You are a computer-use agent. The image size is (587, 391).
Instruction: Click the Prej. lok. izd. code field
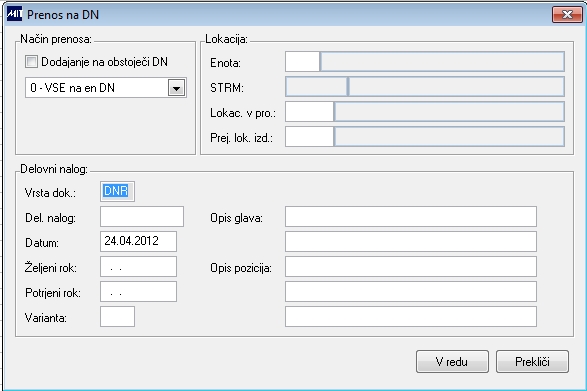(x=309, y=137)
